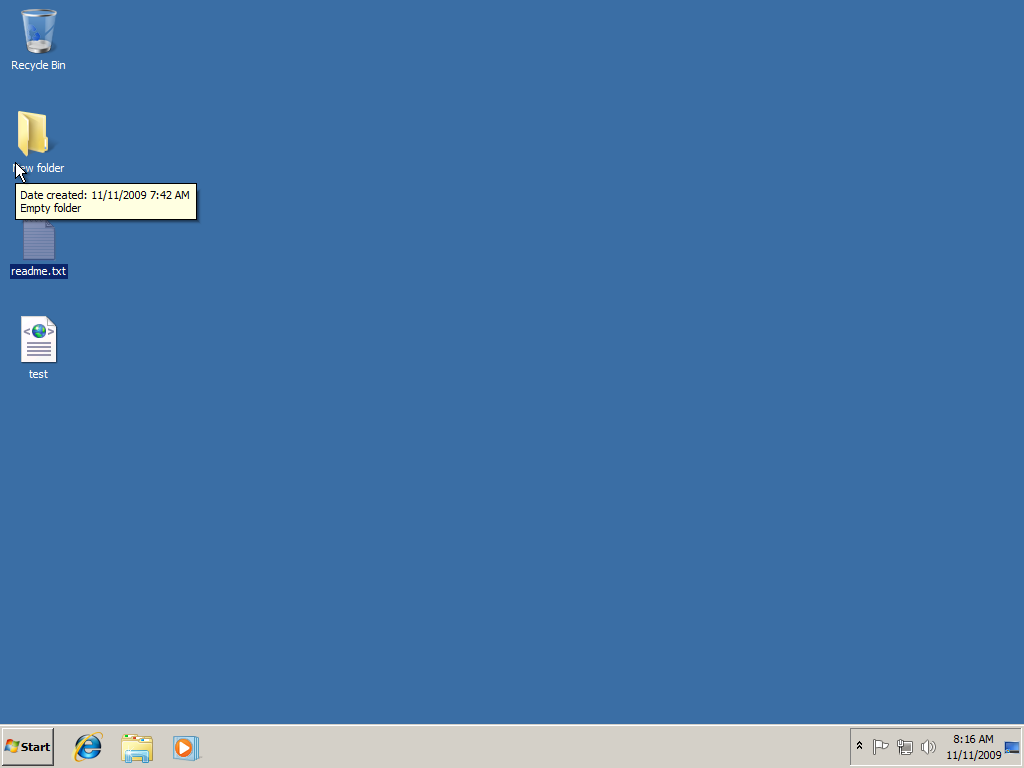1024x768 pixels.
Task: Click the test file name label
Action: (x=39, y=374)
